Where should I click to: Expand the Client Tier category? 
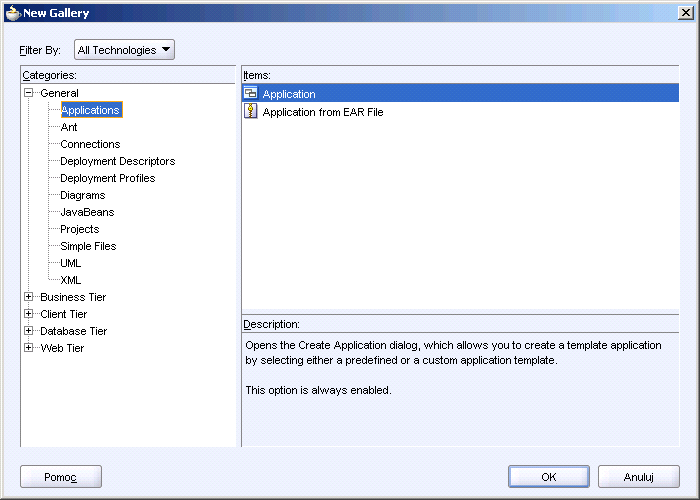[29, 314]
